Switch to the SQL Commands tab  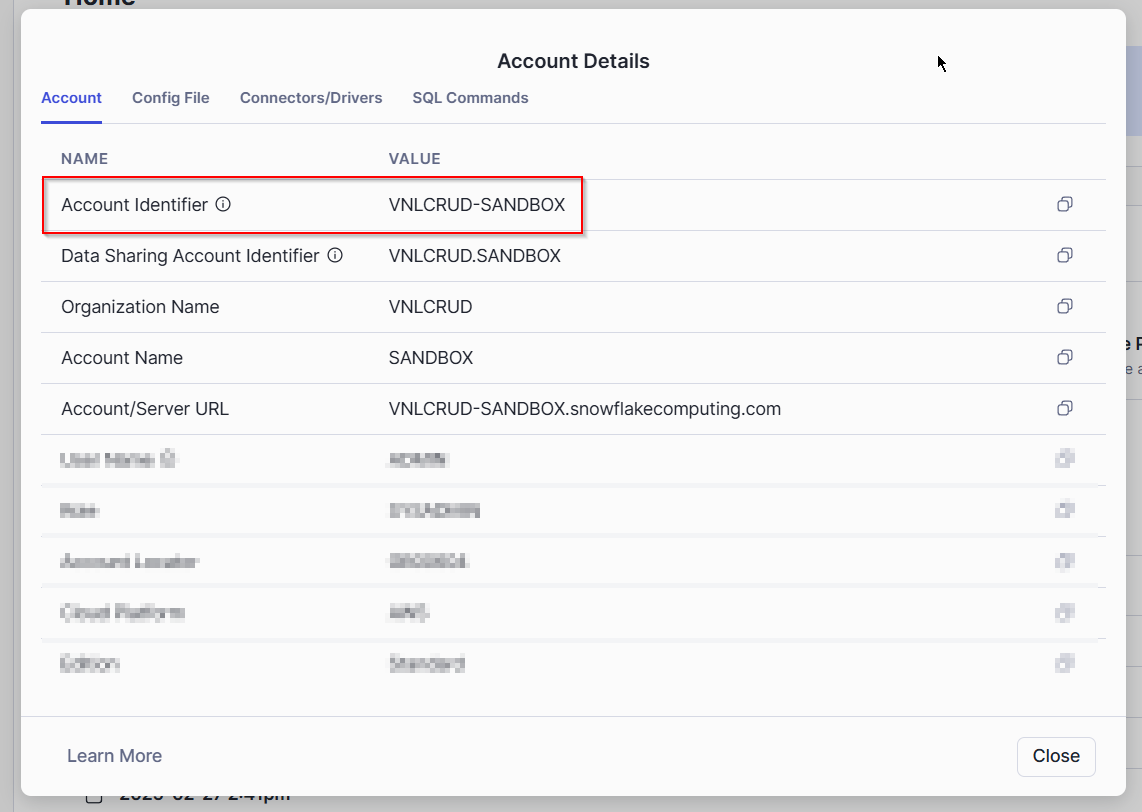coord(470,98)
